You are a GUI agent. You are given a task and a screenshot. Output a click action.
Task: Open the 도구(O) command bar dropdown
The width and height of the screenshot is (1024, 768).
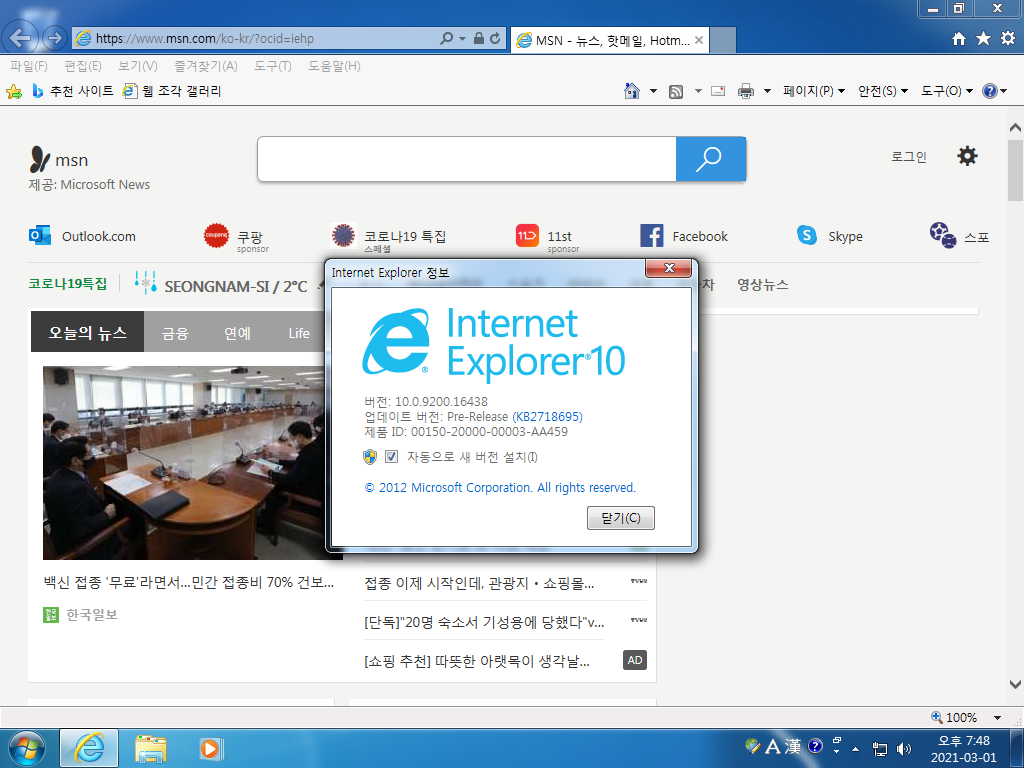coord(946,91)
